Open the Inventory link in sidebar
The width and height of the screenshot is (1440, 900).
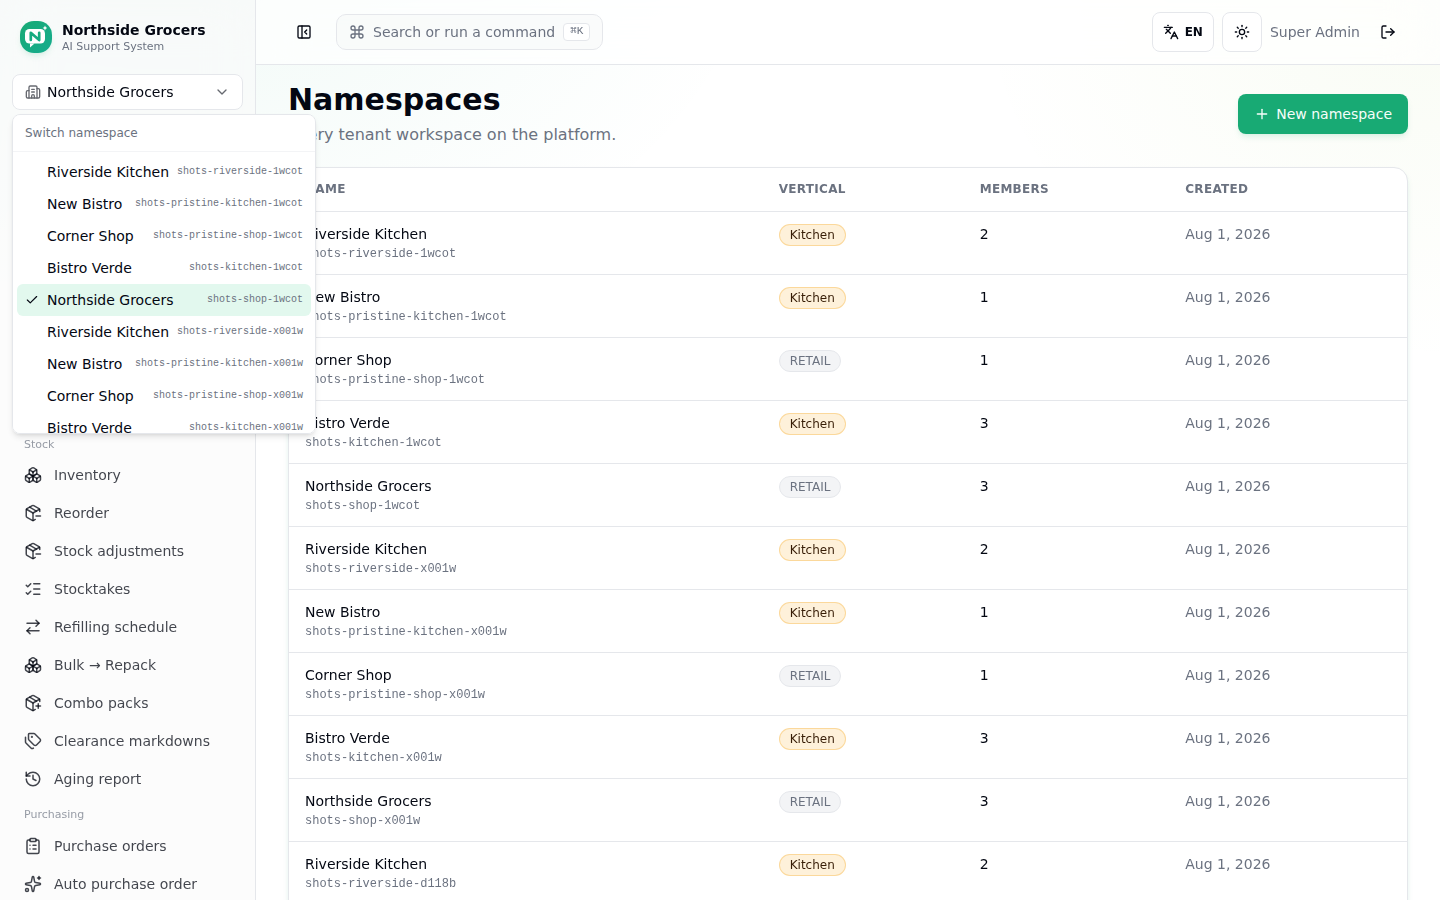(127, 475)
